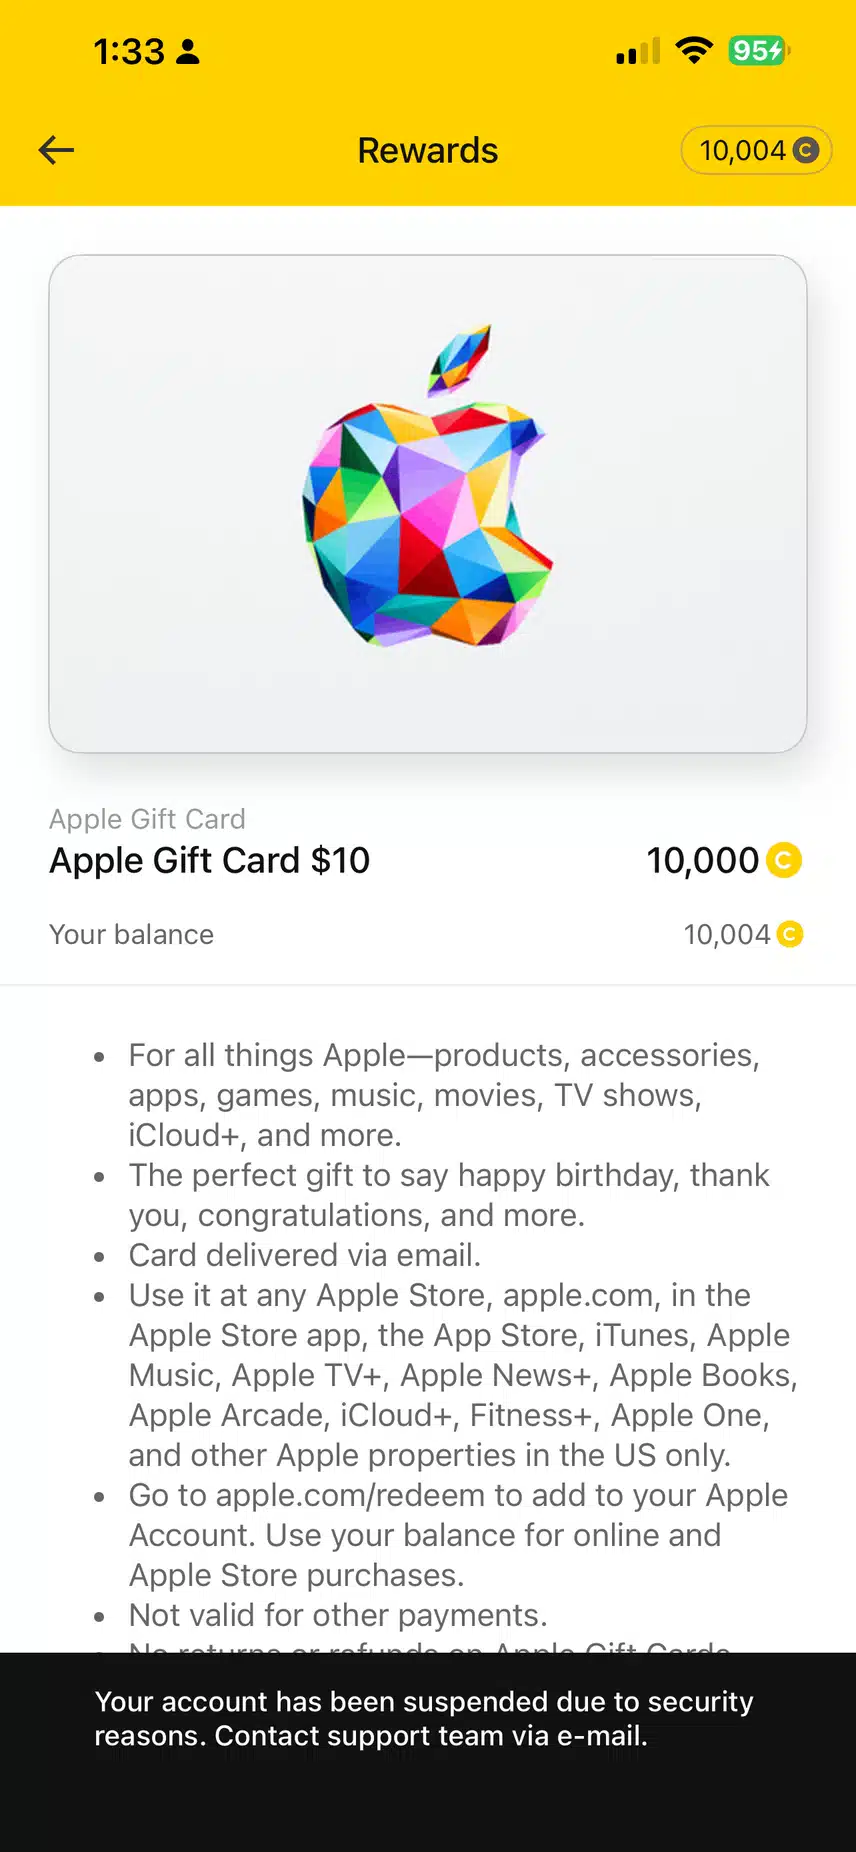This screenshot has width=856, height=1852.
Task: Open the 10,004 coin balance pill in the header
Action: click(x=756, y=150)
